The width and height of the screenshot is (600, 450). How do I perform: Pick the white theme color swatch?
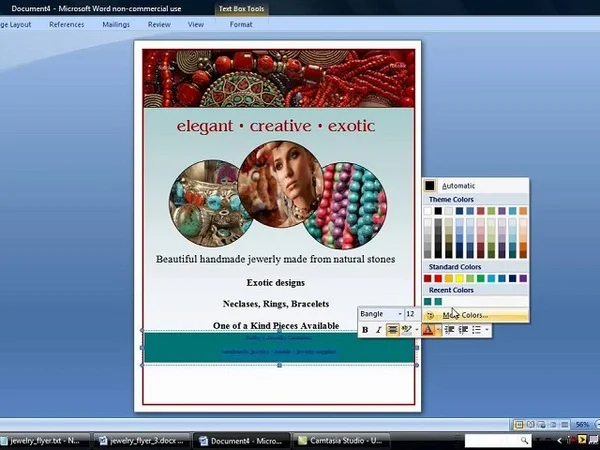coord(428,211)
